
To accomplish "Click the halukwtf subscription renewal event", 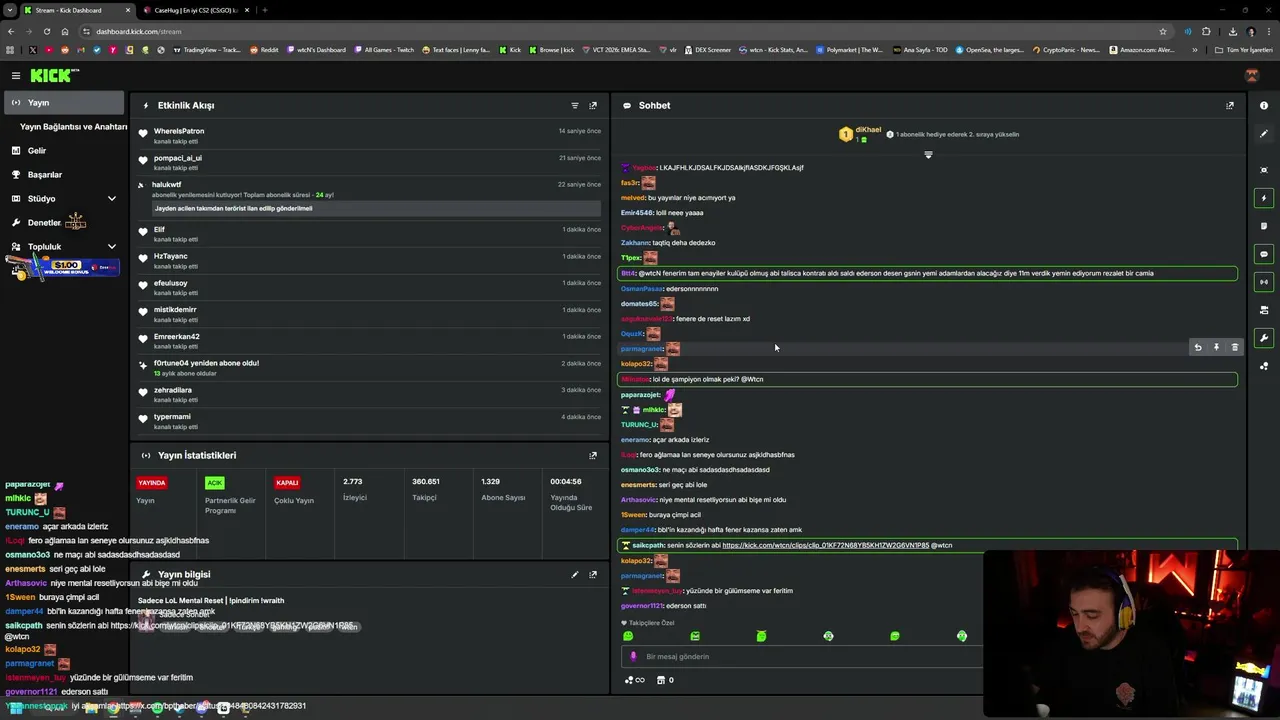I will pyautogui.click(x=370, y=197).
